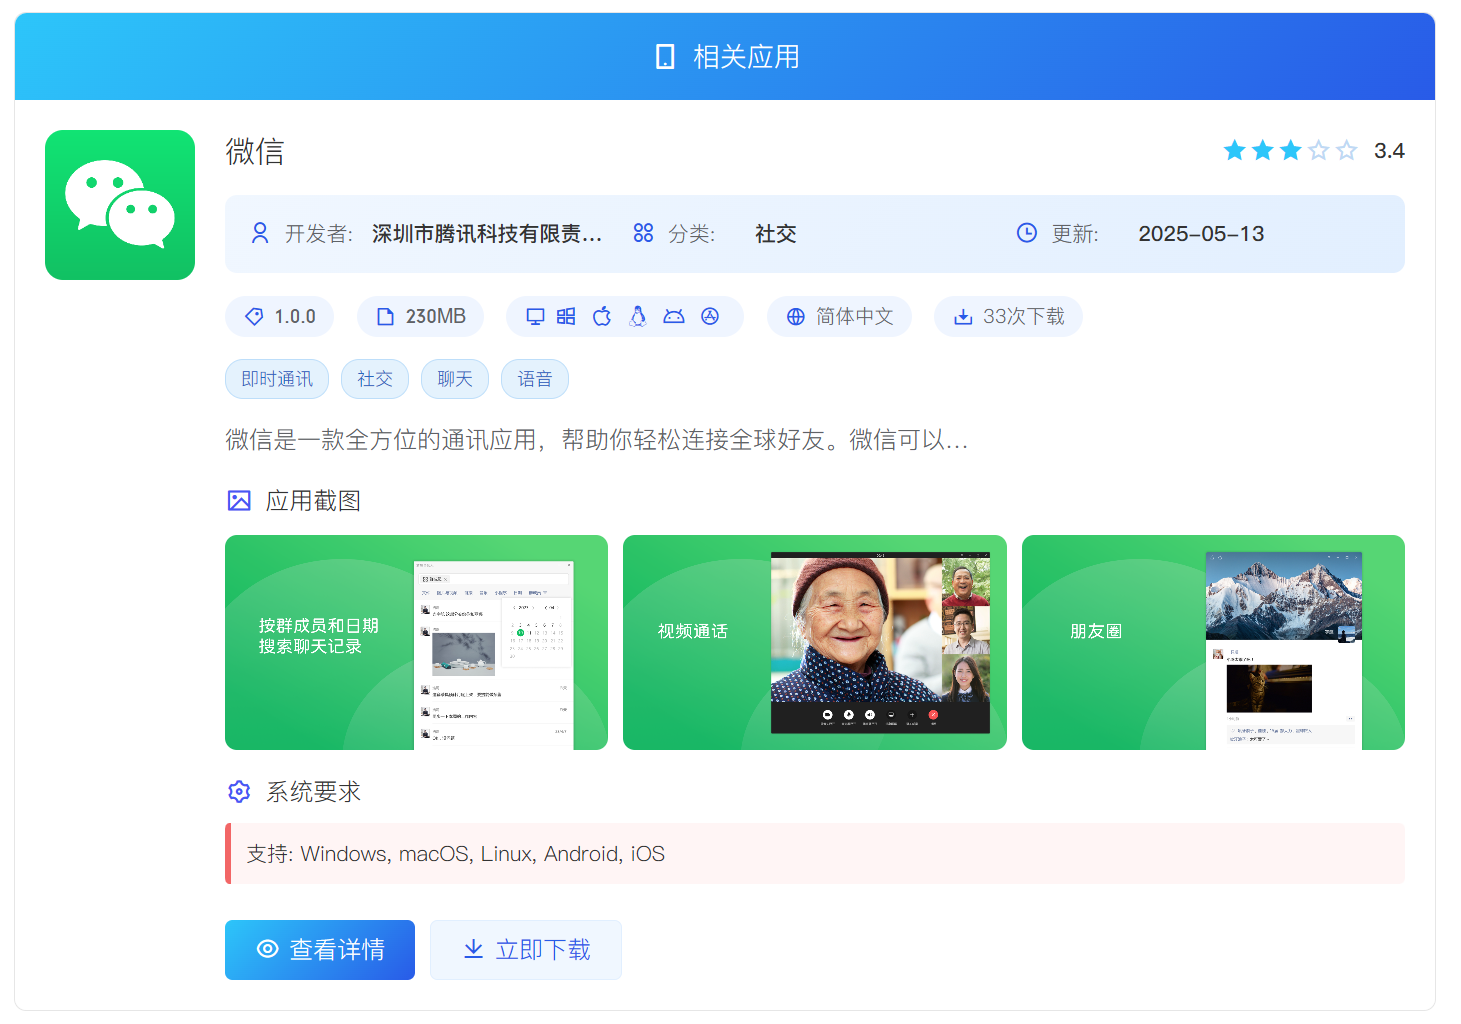Open the 朋友圈 Moments screenshot
1461x1024 pixels.
[1213, 642]
